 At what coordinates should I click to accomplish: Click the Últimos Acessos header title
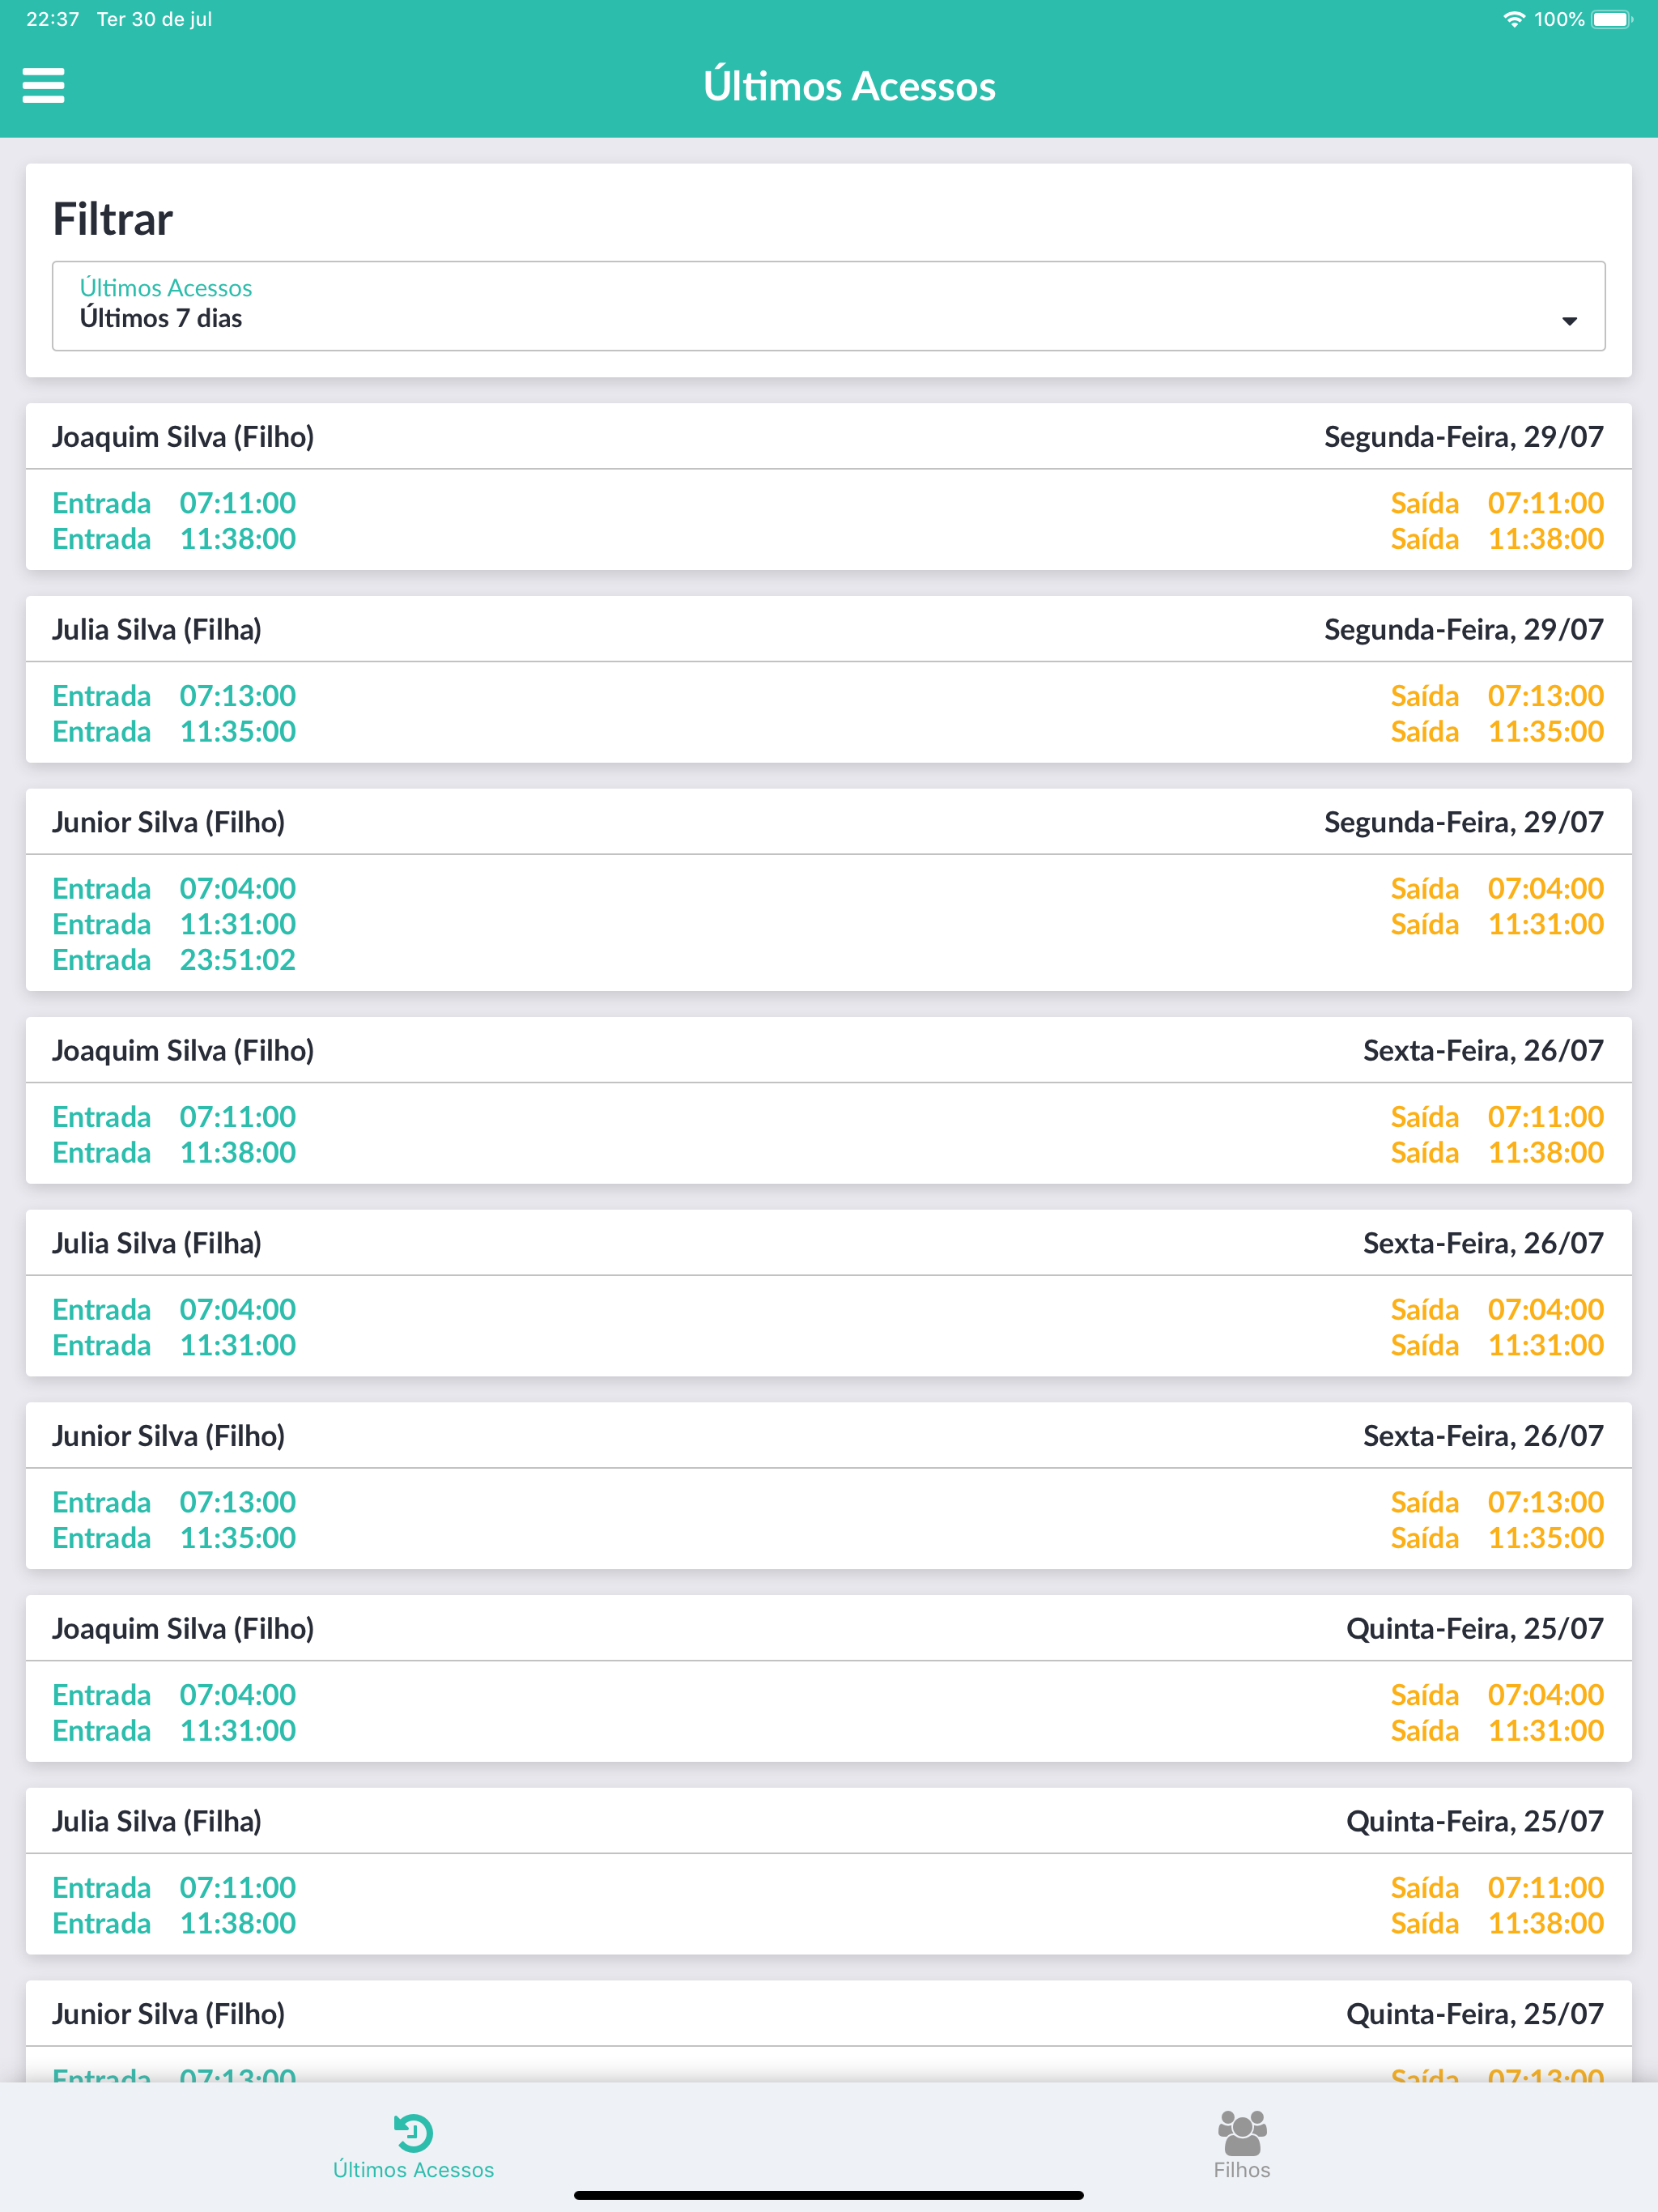[x=849, y=86]
